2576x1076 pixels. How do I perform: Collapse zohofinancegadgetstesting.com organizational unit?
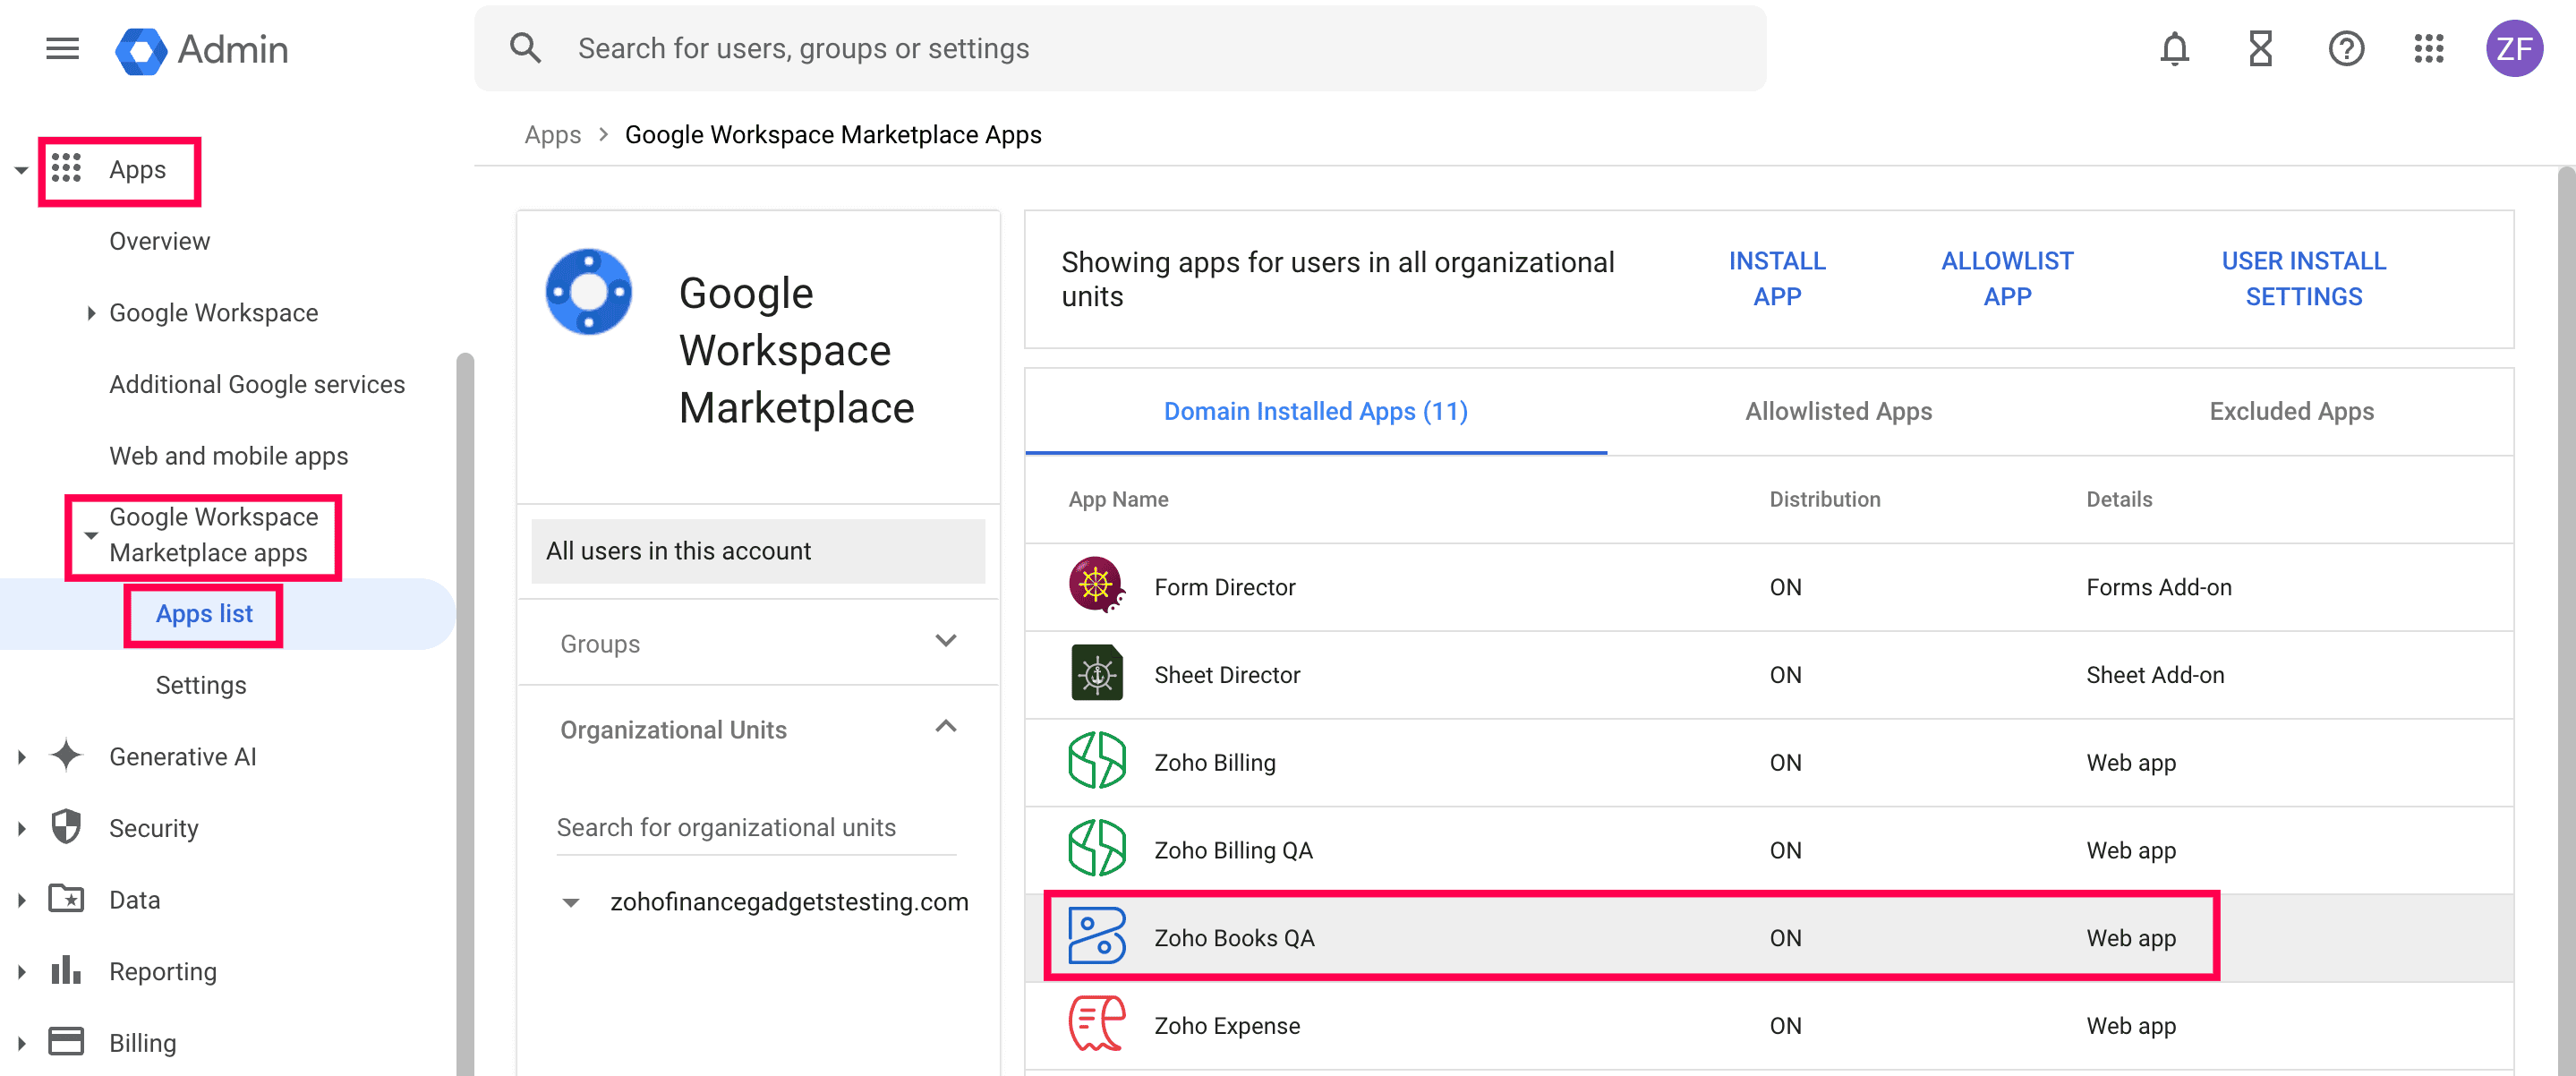point(572,901)
